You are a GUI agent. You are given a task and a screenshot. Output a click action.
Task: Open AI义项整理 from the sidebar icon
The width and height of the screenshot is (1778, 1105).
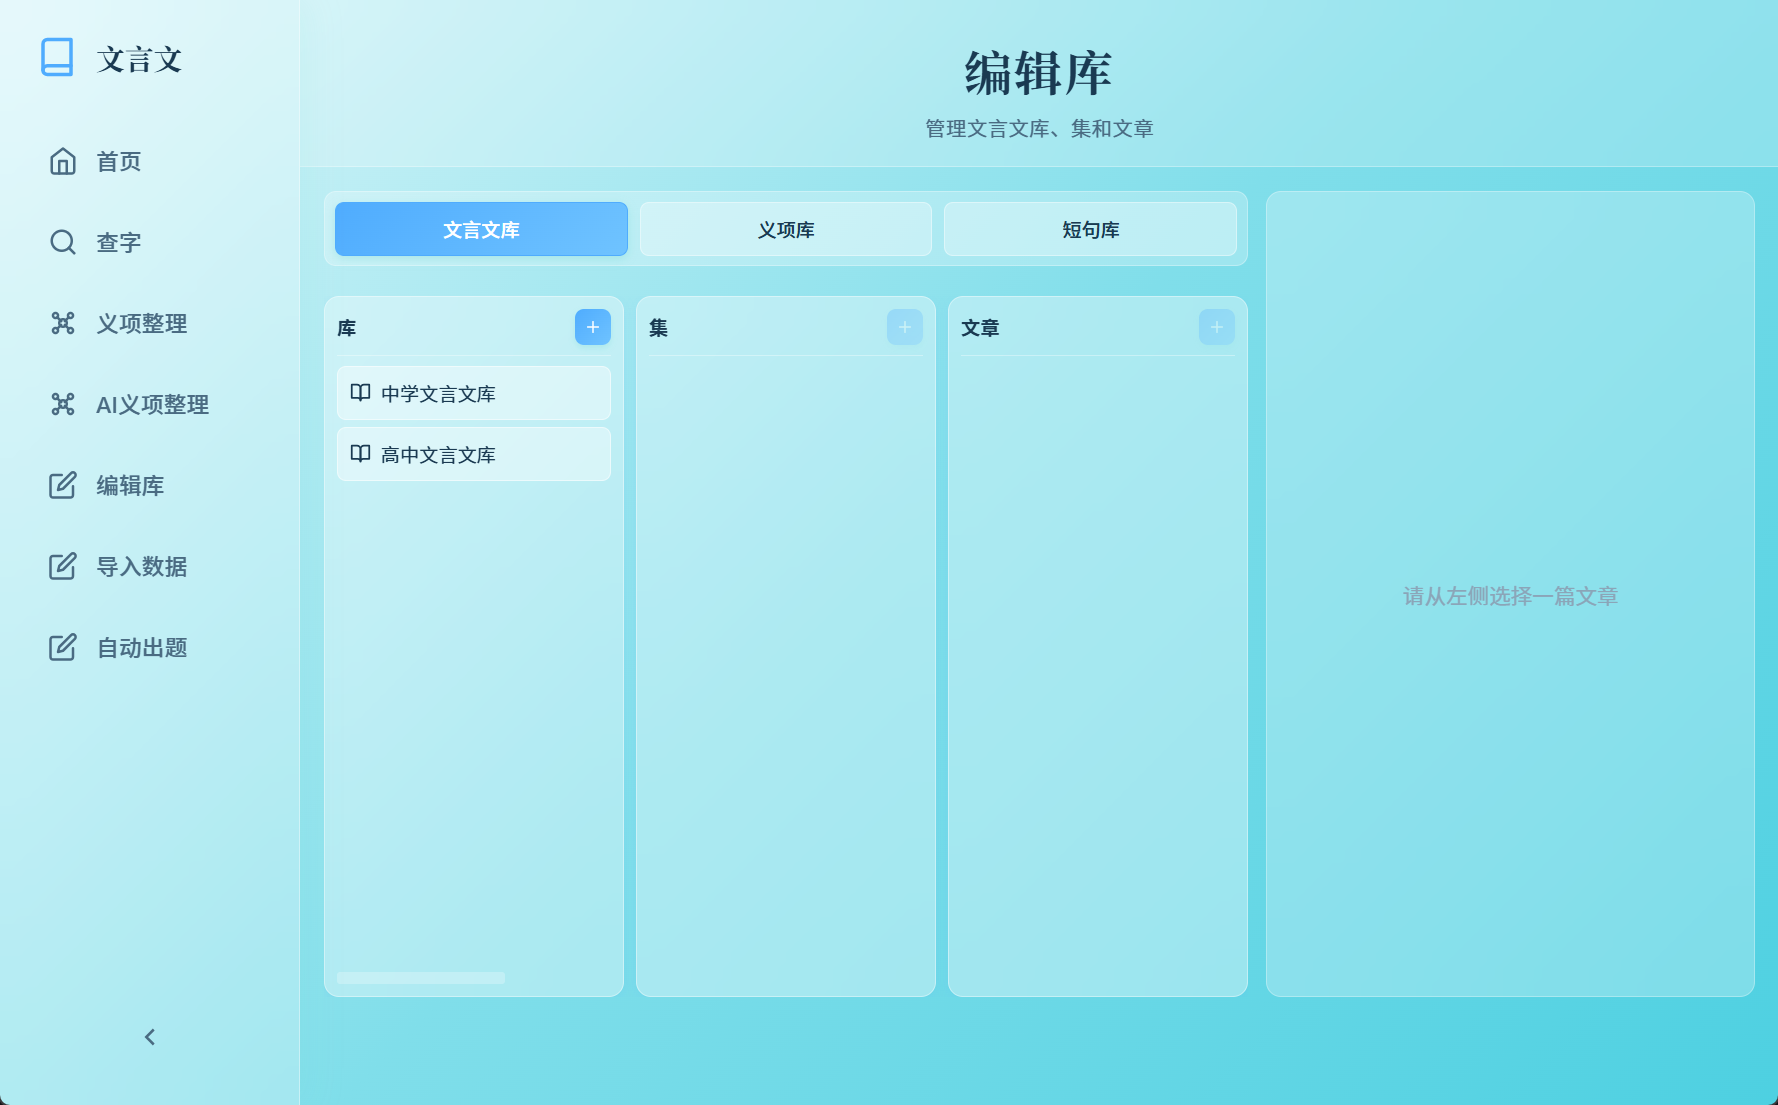click(x=63, y=404)
